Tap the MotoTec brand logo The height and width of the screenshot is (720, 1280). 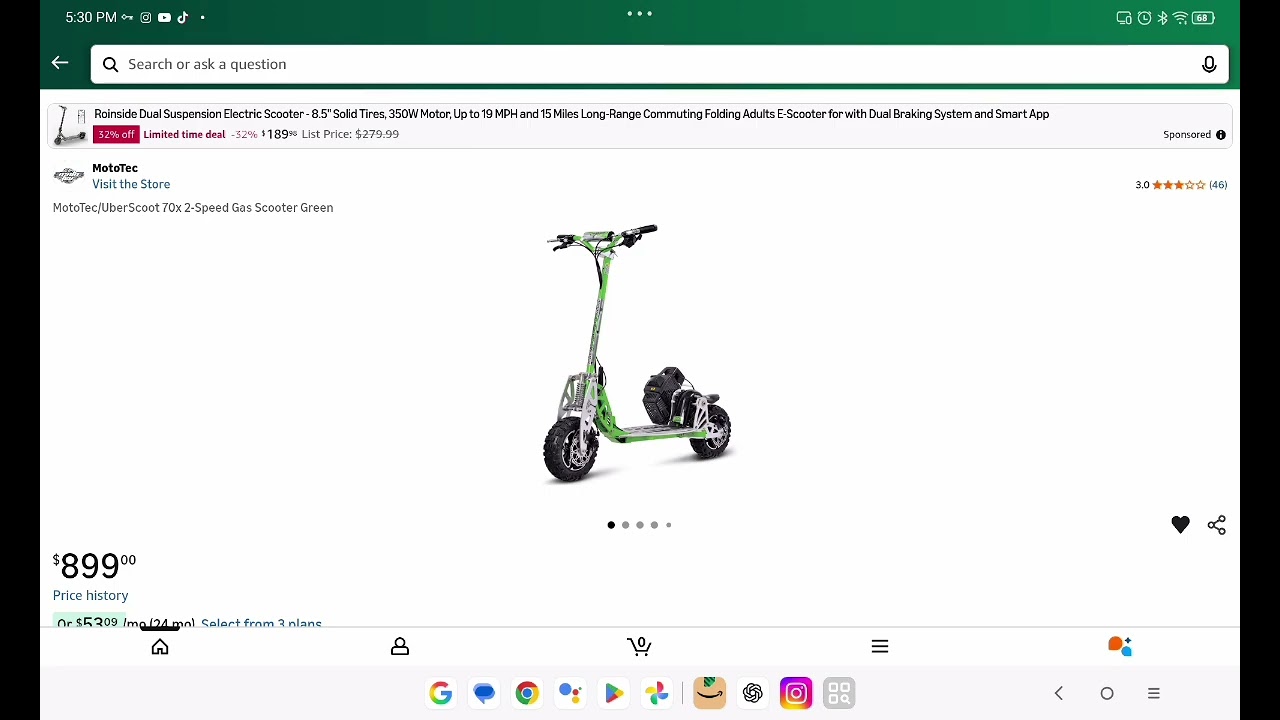tap(69, 176)
